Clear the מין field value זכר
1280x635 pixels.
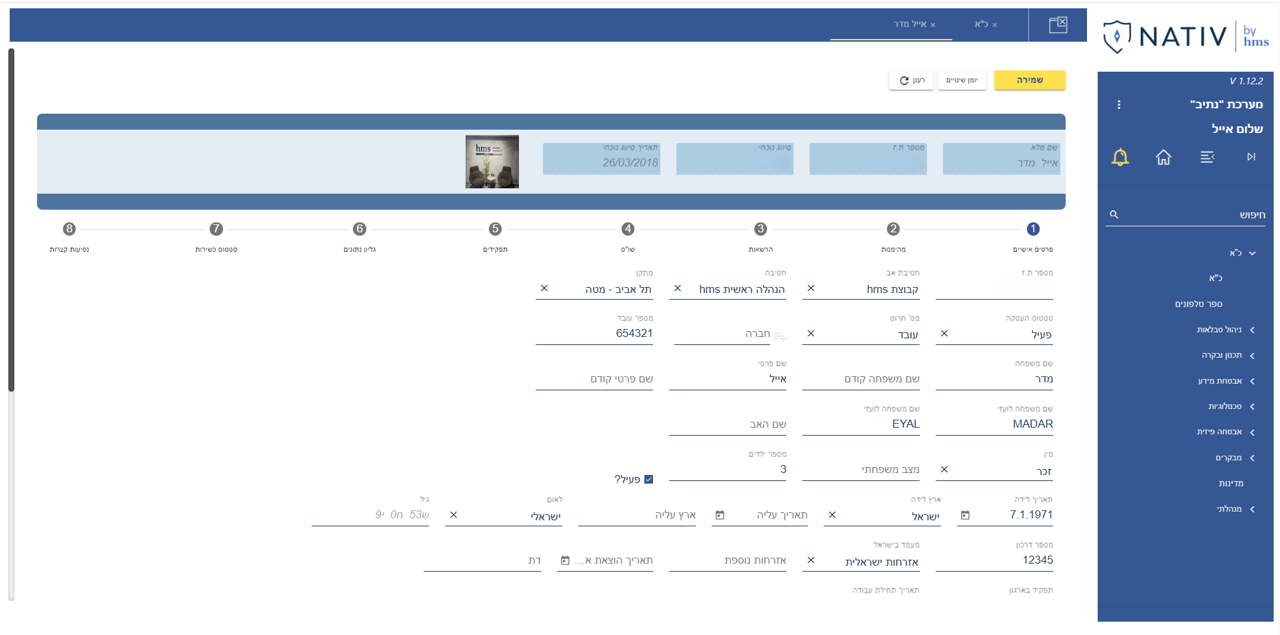944,469
